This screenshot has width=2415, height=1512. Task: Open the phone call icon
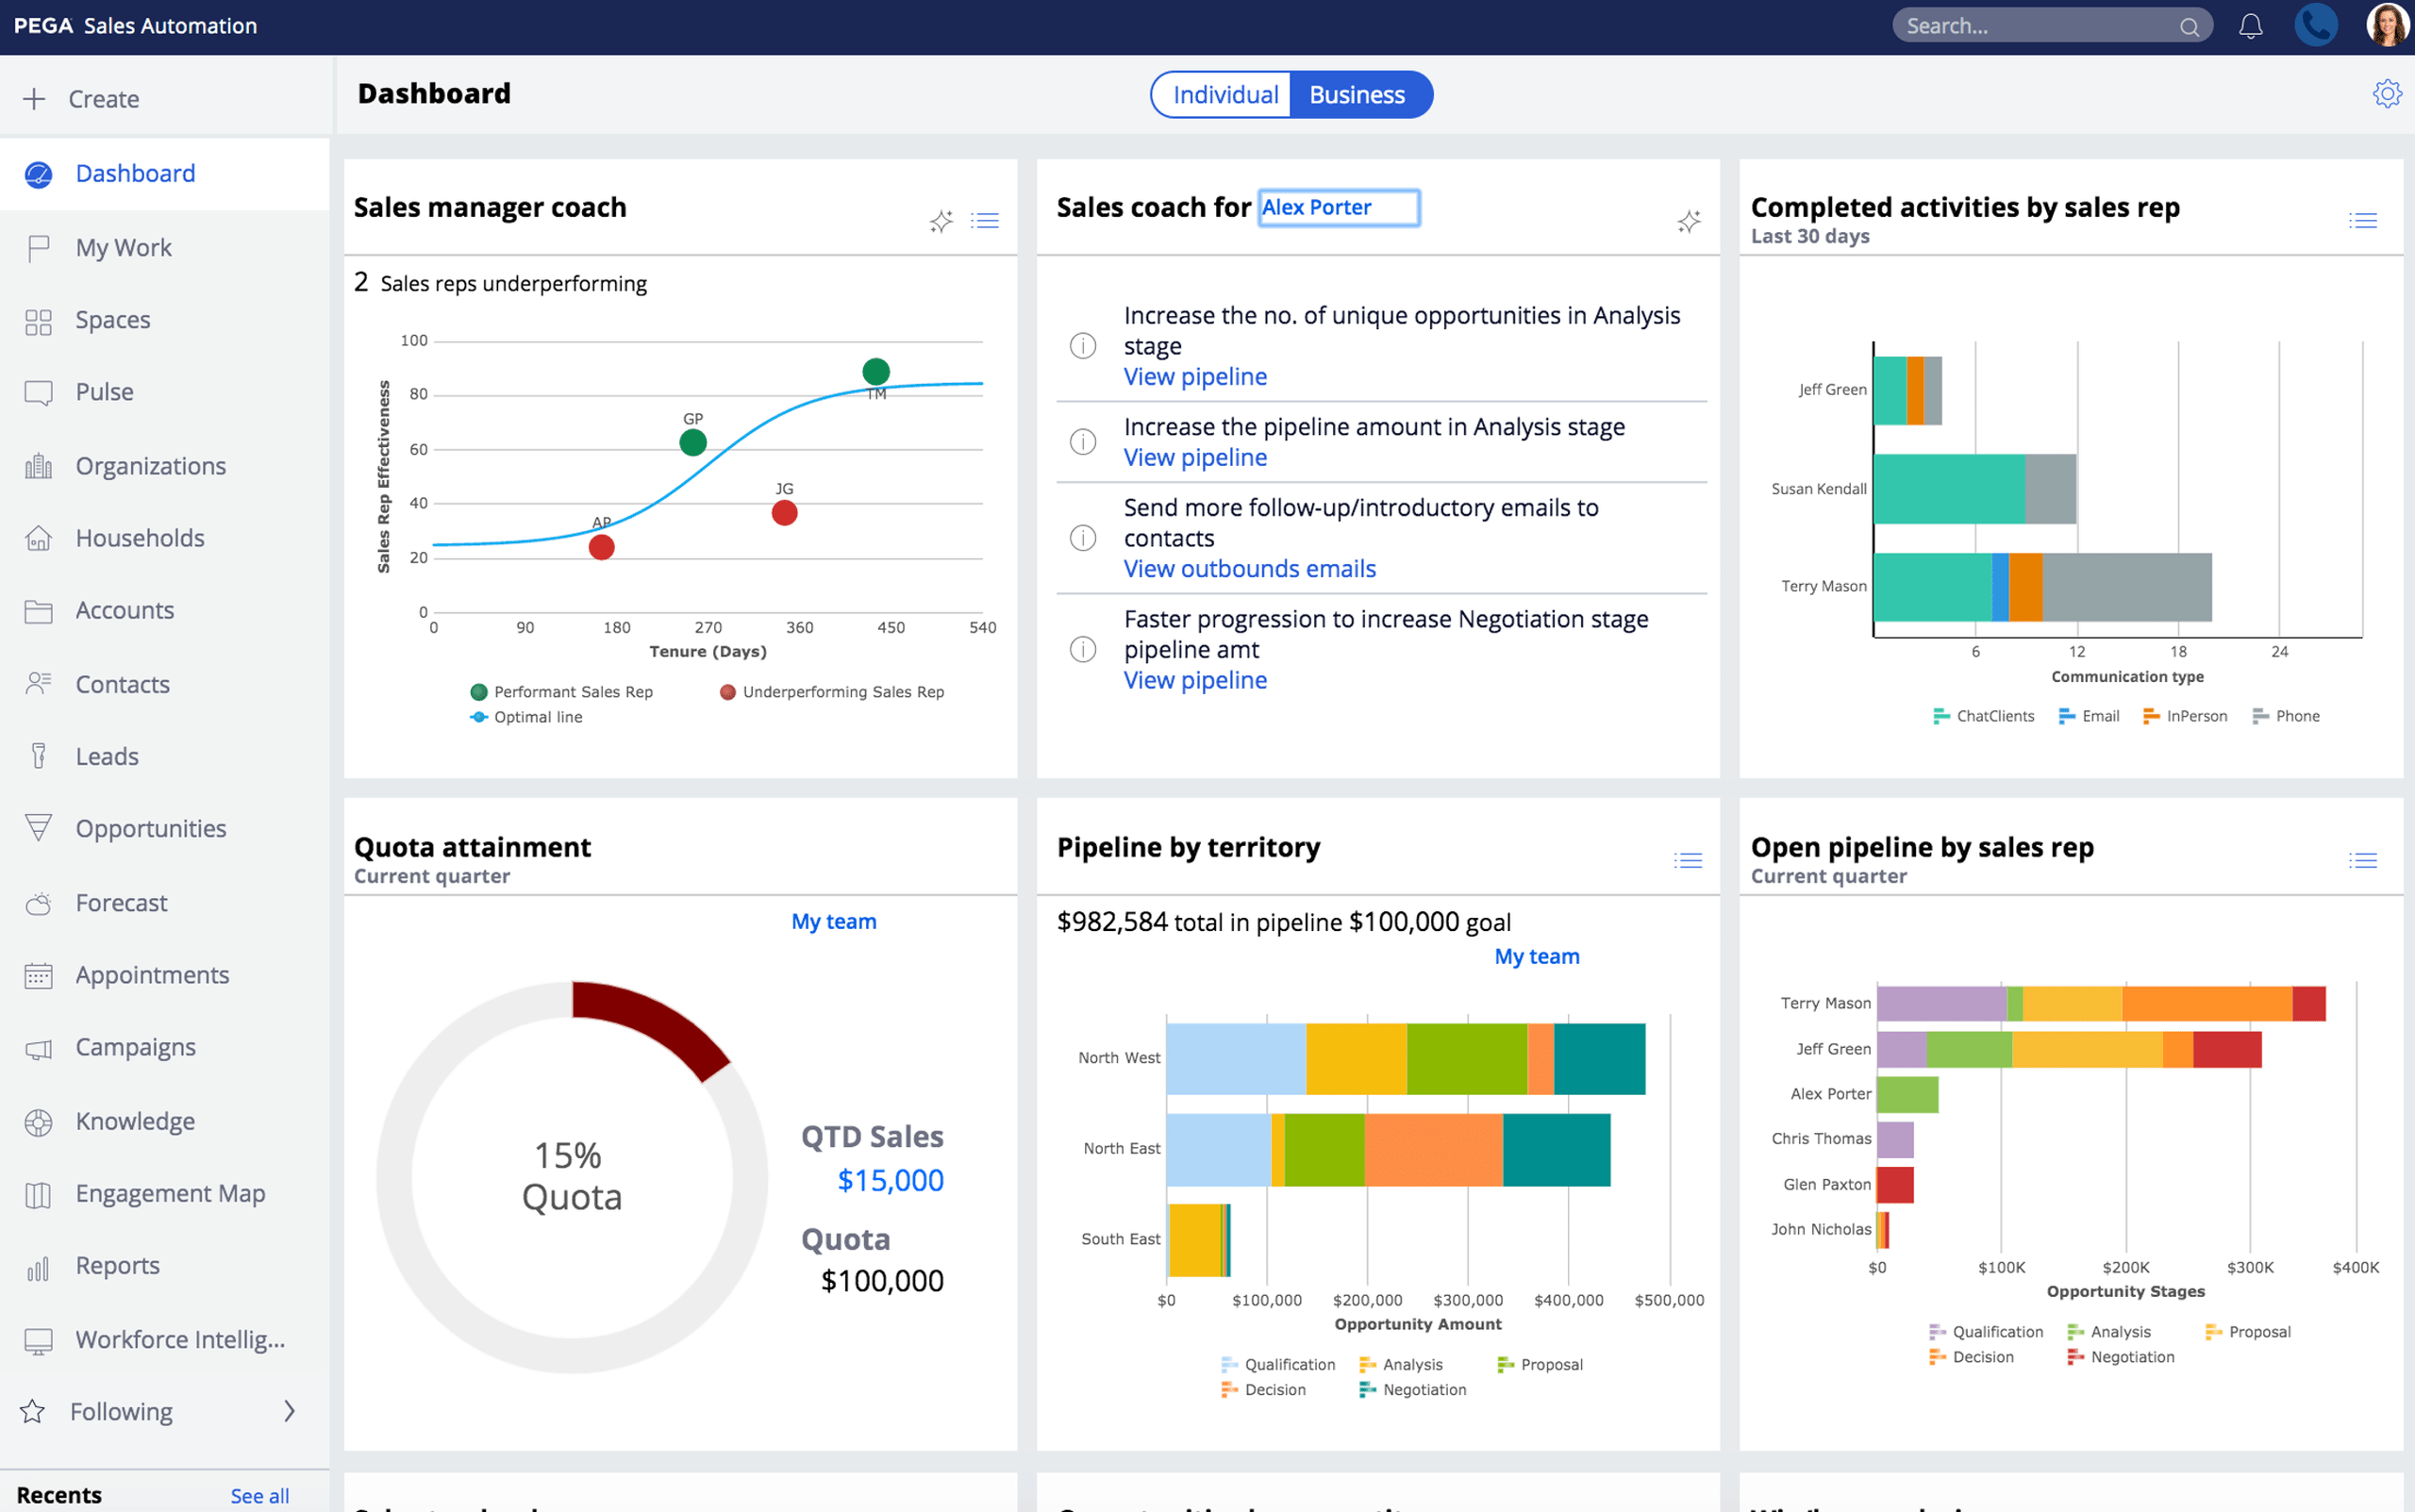(2314, 26)
